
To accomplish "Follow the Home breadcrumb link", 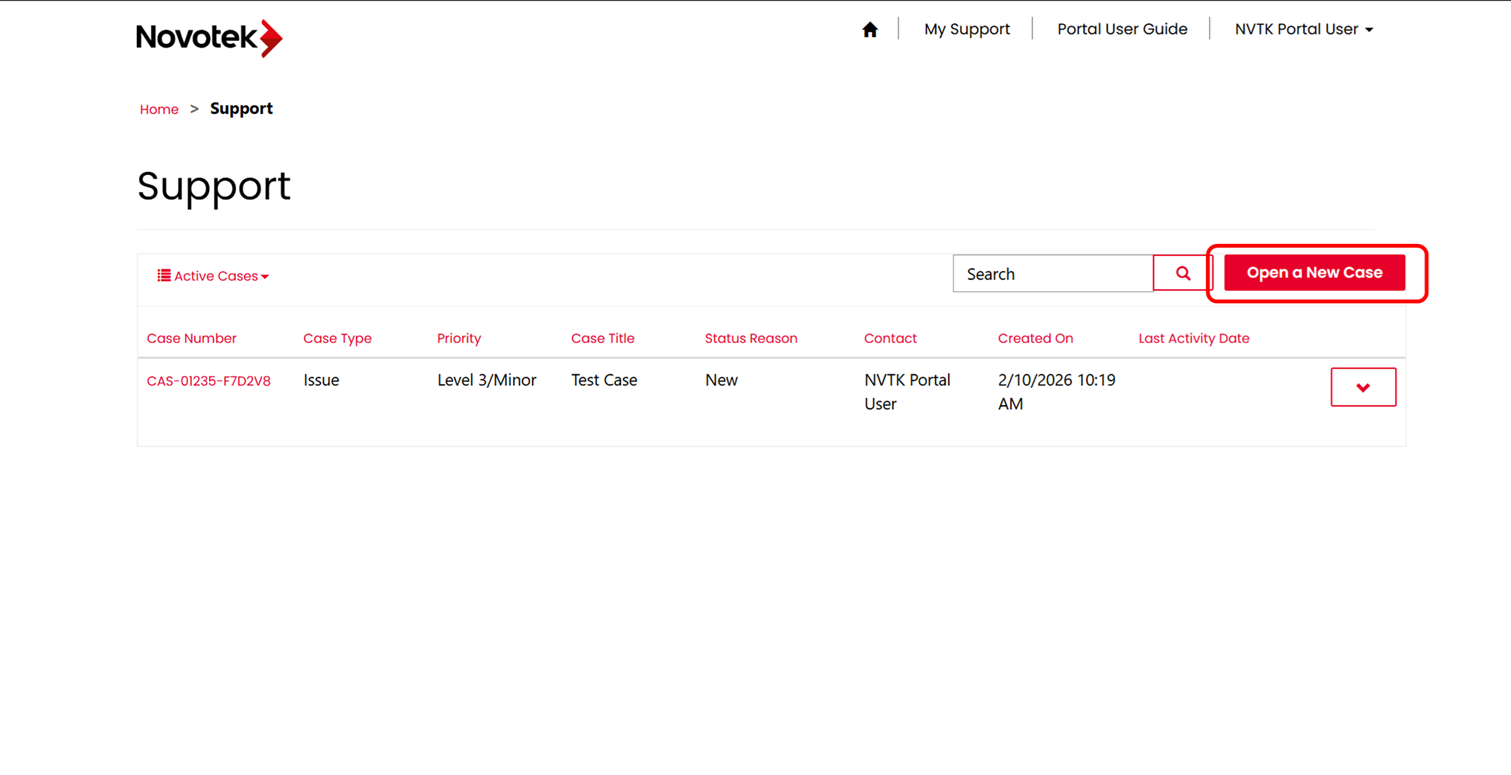I will 159,109.
